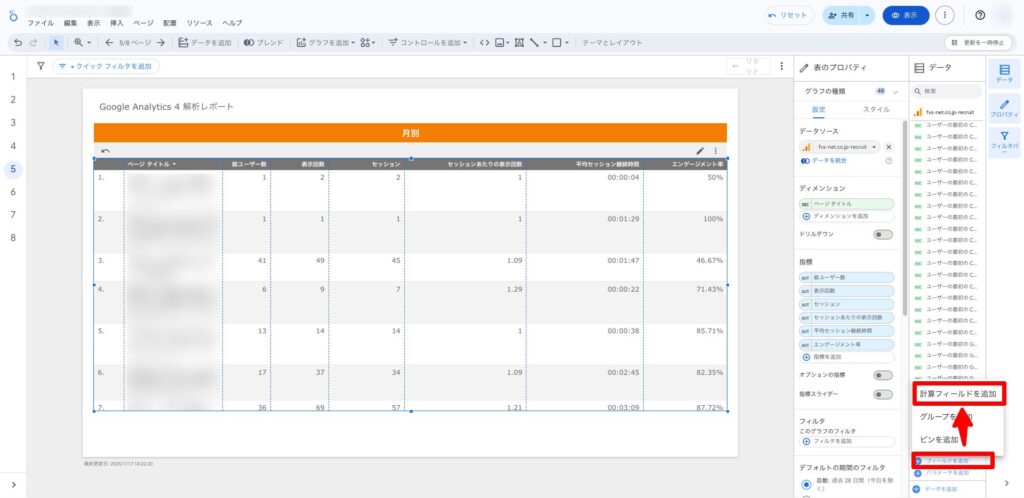Click the blue 表示 button
The image size is (1024, 498).
tap(904, 16)
